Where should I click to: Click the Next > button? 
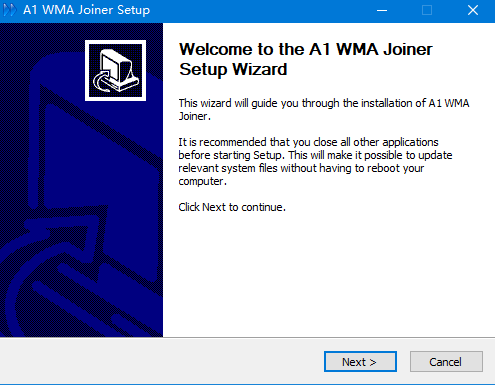[360, 361]
